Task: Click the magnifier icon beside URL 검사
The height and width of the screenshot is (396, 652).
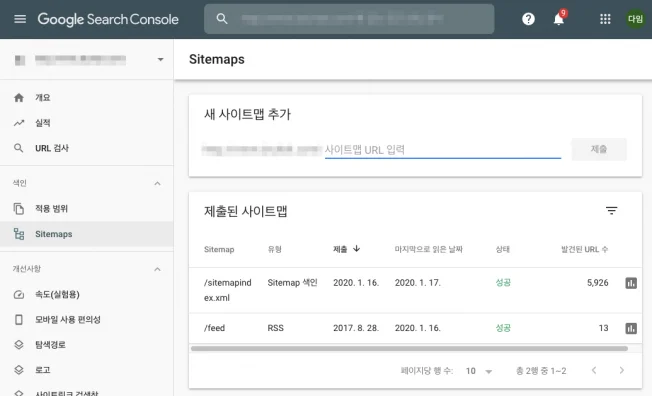Action: click(x=19, y=148)
